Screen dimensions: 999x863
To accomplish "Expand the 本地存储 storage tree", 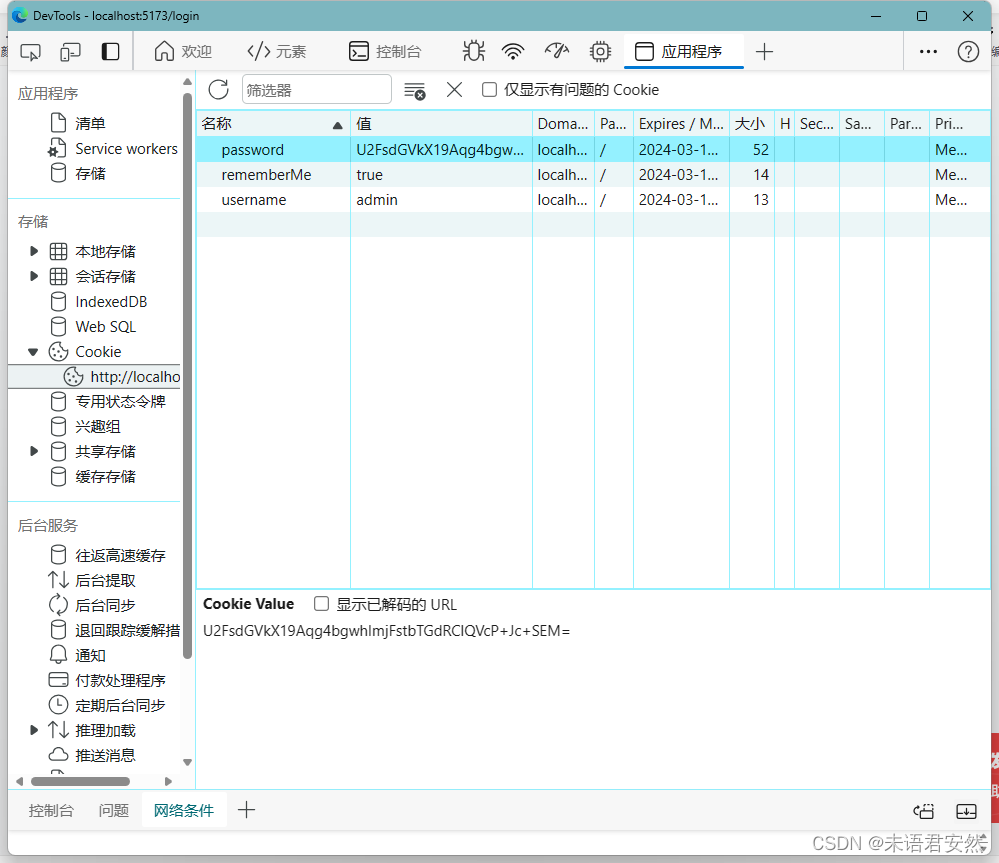I will pos(31,251).
